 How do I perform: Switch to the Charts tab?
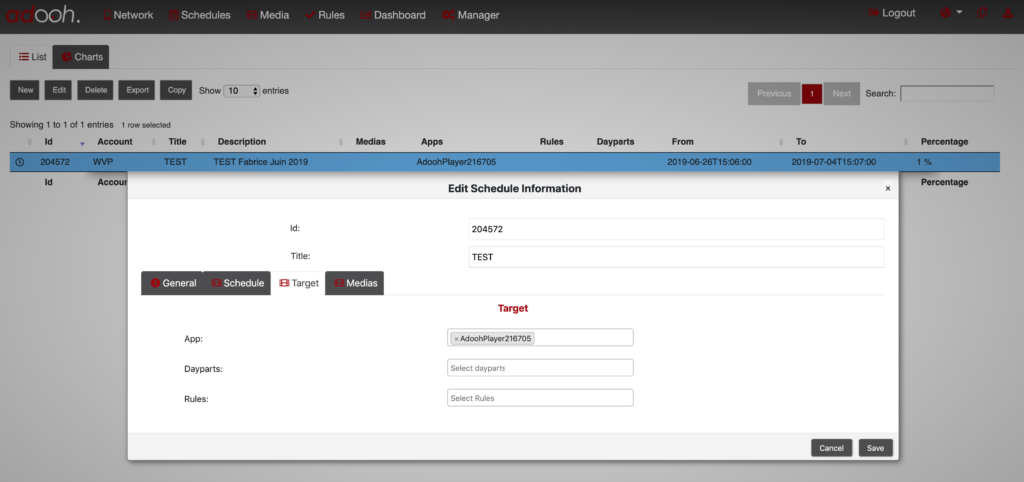coord(81,57)
